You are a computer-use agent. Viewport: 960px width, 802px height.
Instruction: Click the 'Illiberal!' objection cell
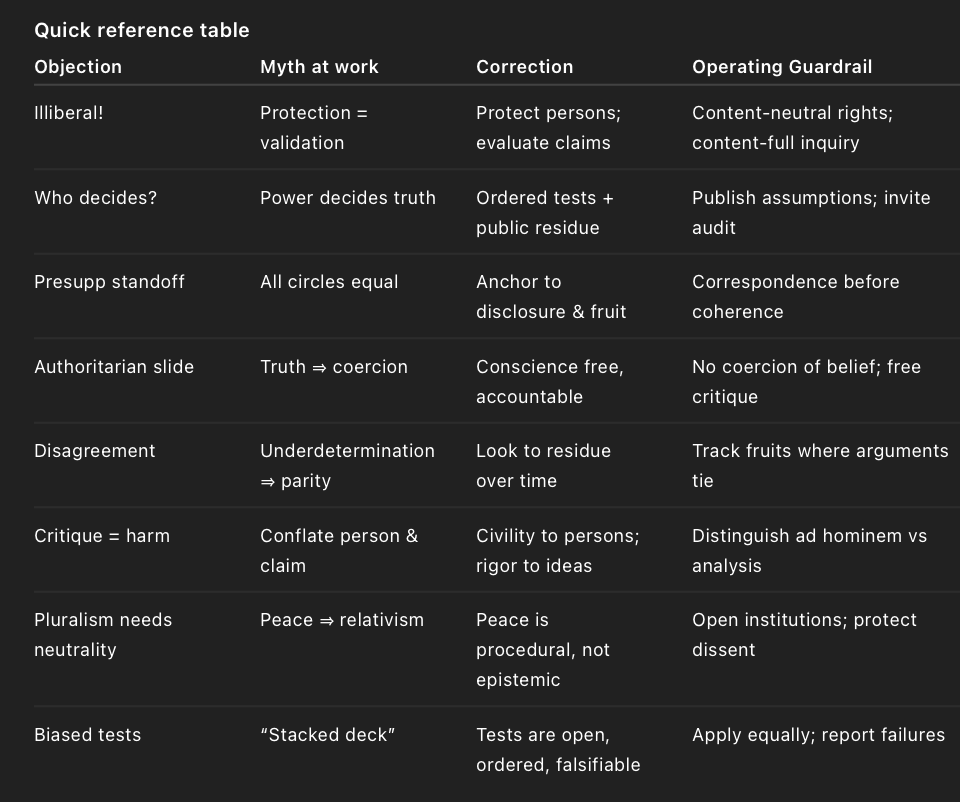pyautogui.click(x=69, y=113)
